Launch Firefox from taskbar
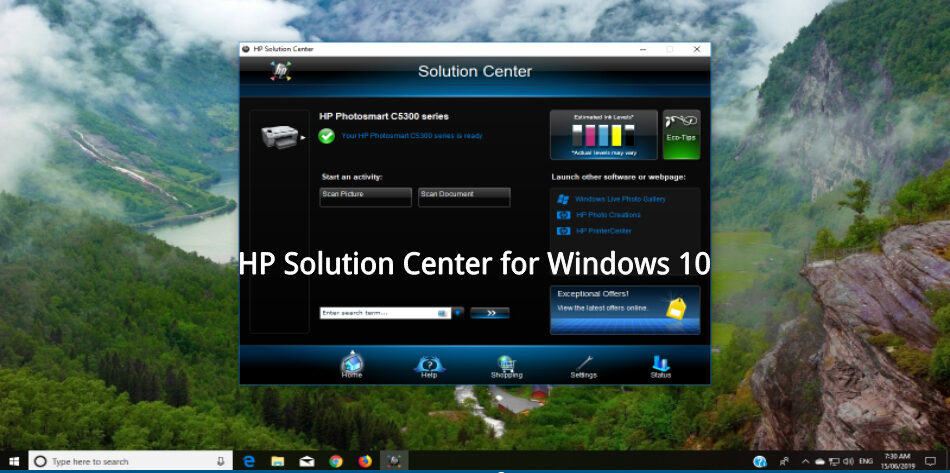 click(x=365, y=461)
